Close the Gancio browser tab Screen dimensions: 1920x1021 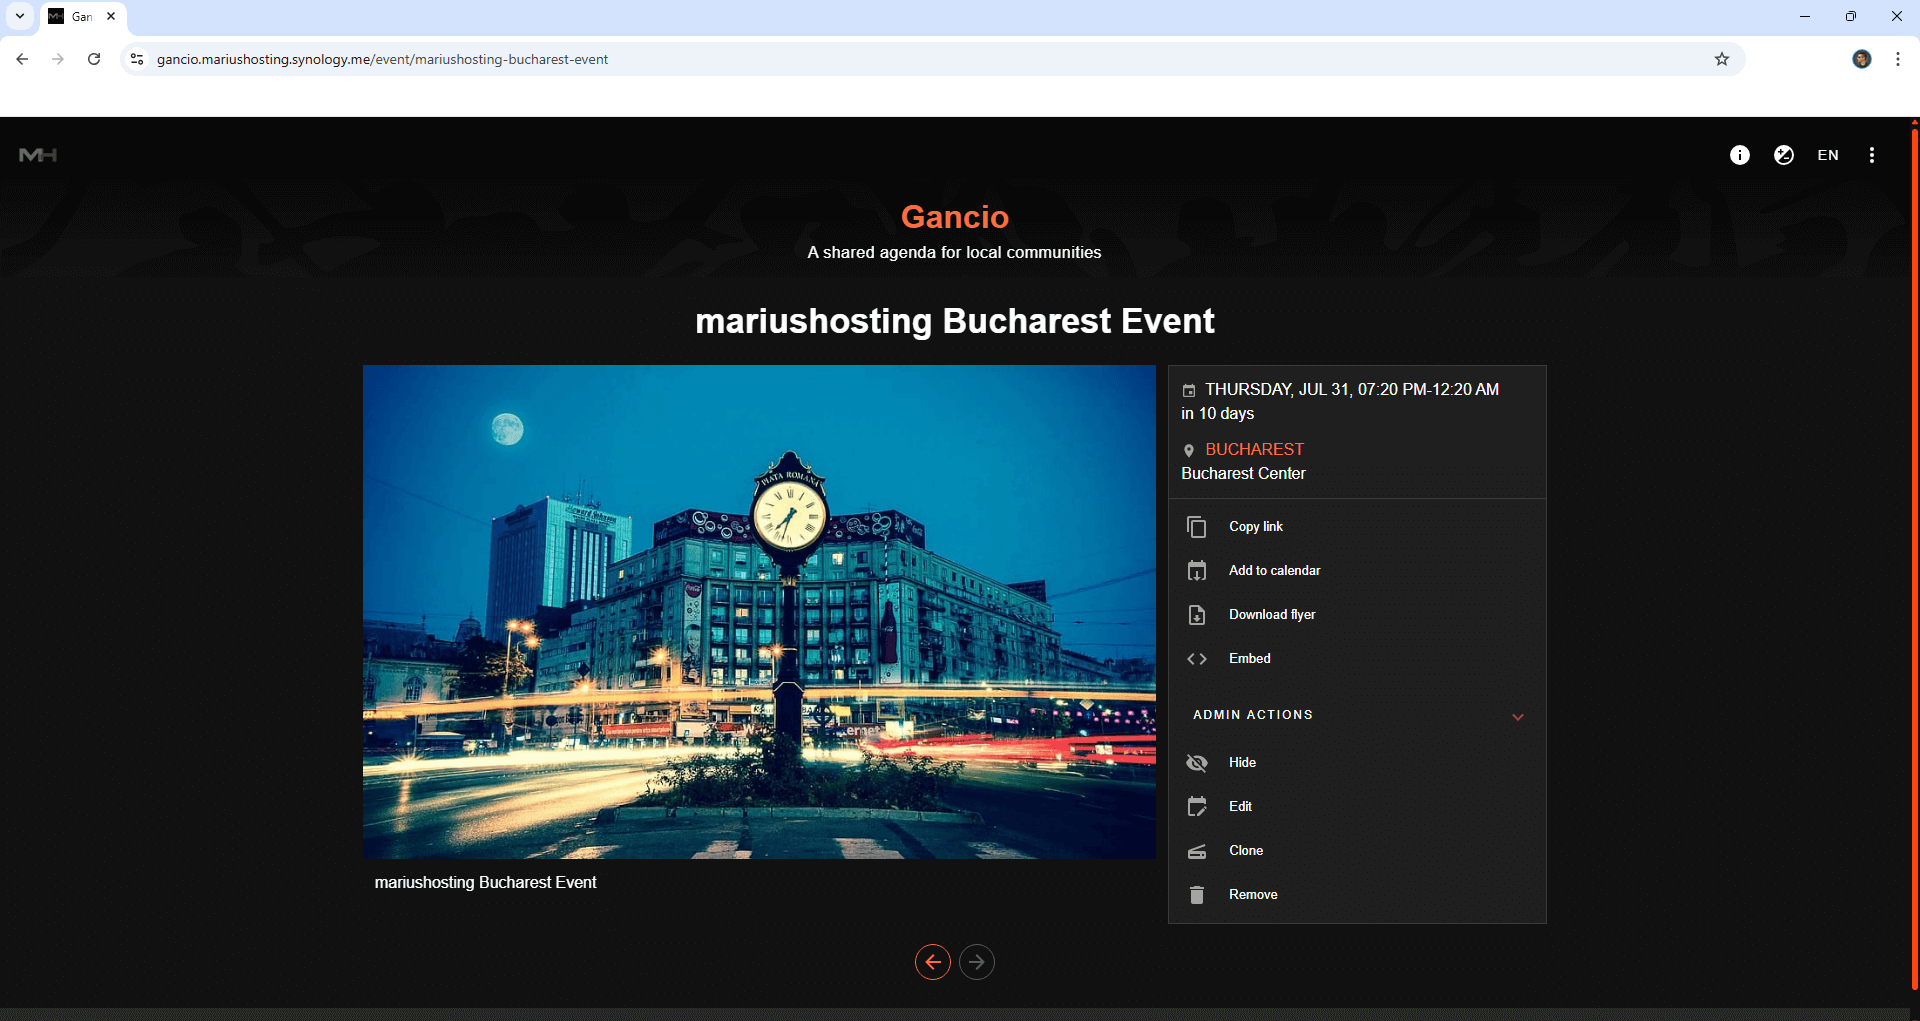[x=111, y=16]
